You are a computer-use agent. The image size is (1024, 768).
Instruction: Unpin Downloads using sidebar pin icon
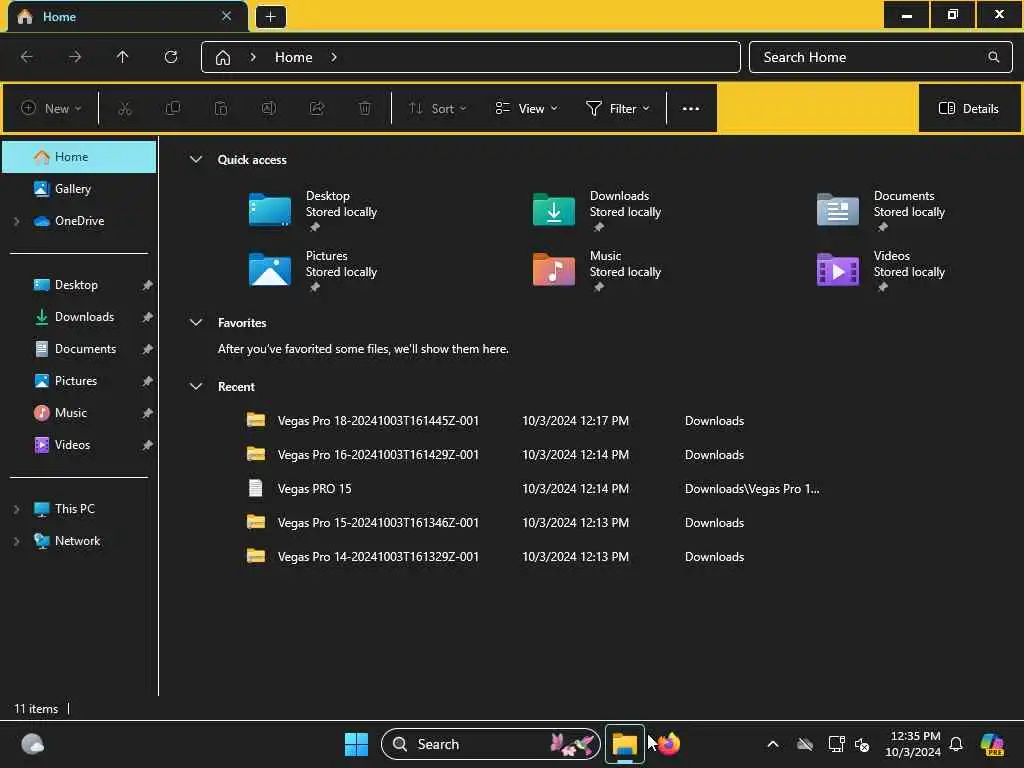[148, 317]
